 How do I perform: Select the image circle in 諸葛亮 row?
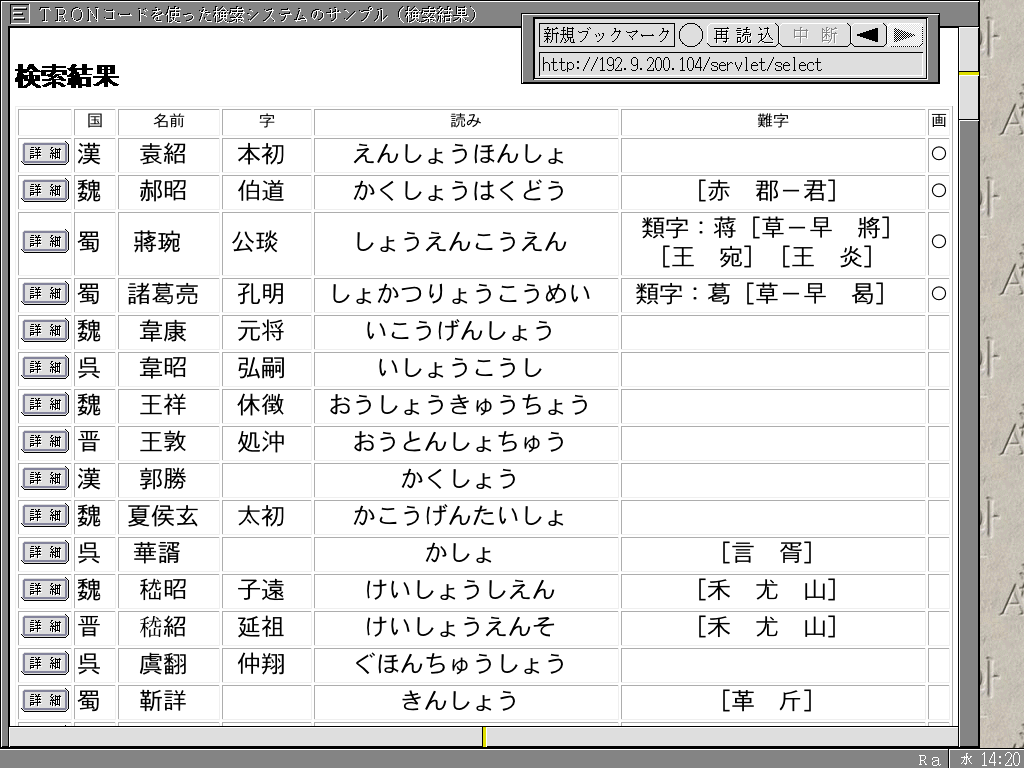(938, 293)
